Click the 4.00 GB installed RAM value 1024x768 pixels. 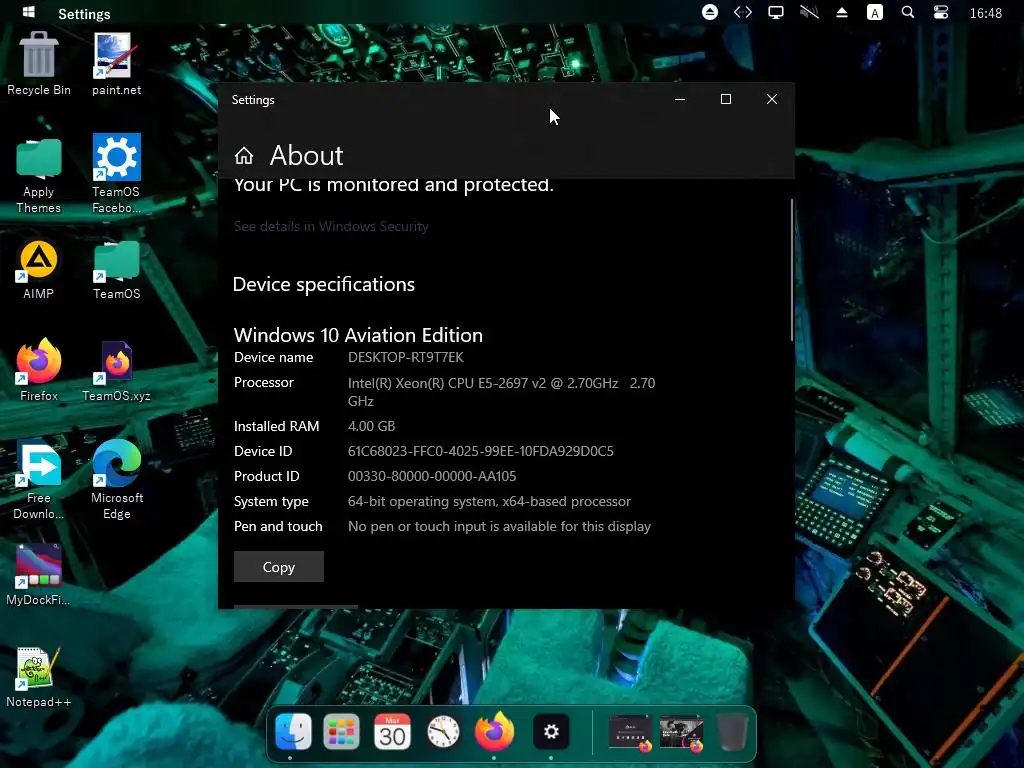click(372, 426)
